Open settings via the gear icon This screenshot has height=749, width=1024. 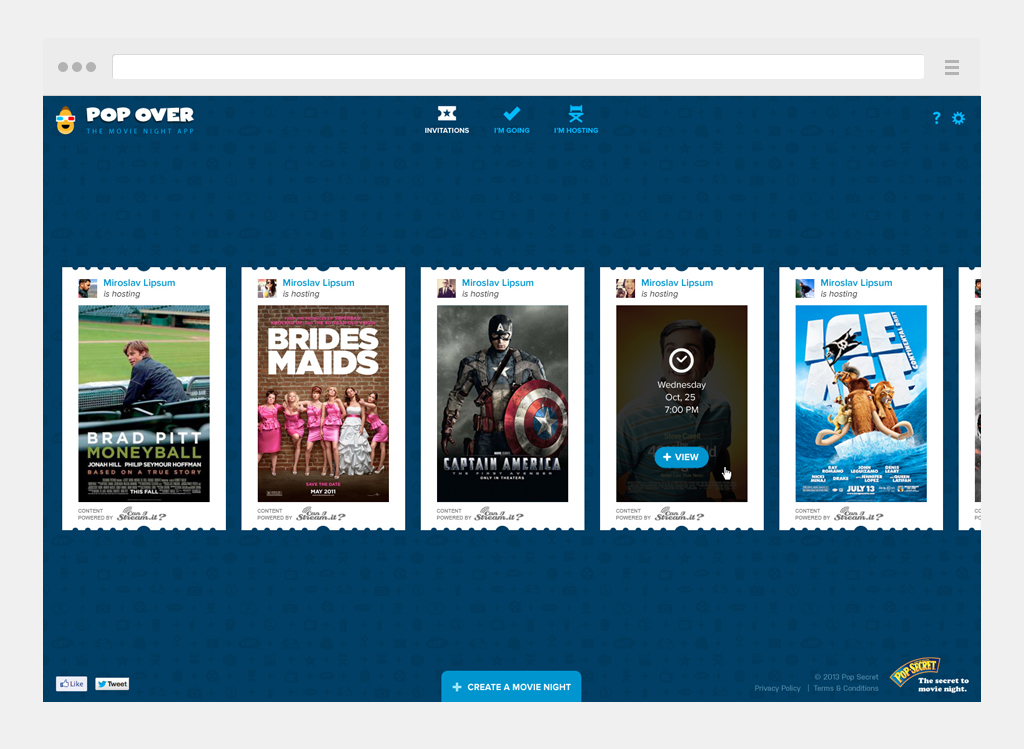[x=958, y=118]
